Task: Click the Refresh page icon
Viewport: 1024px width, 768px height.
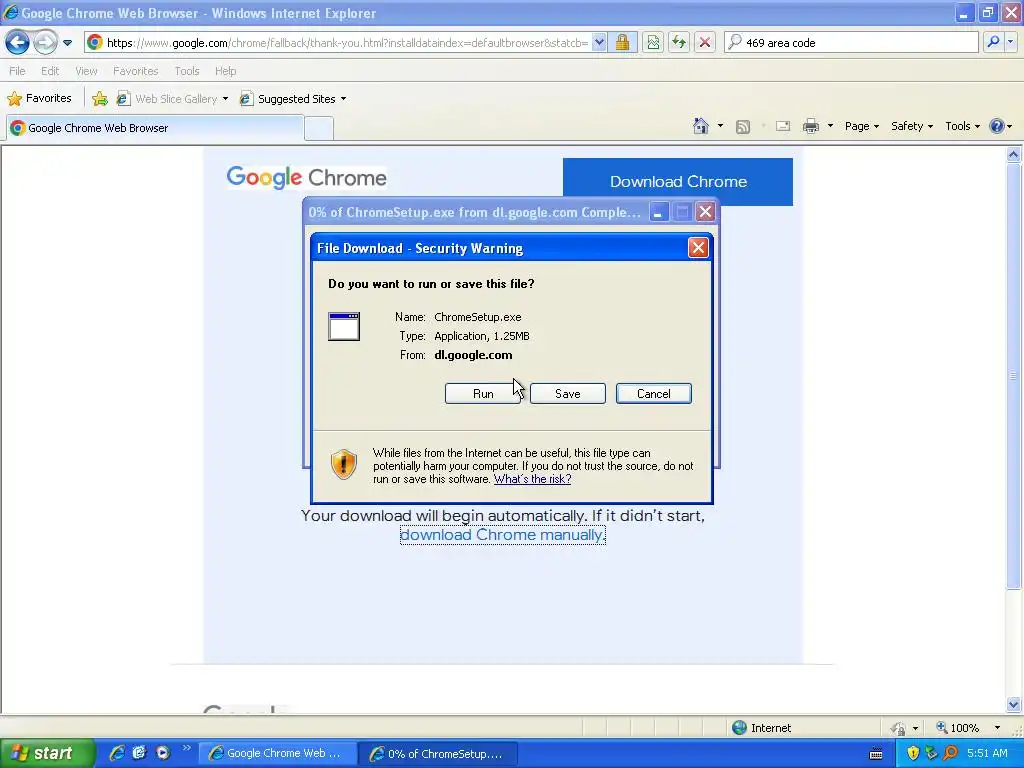Action: coord(679,43)
